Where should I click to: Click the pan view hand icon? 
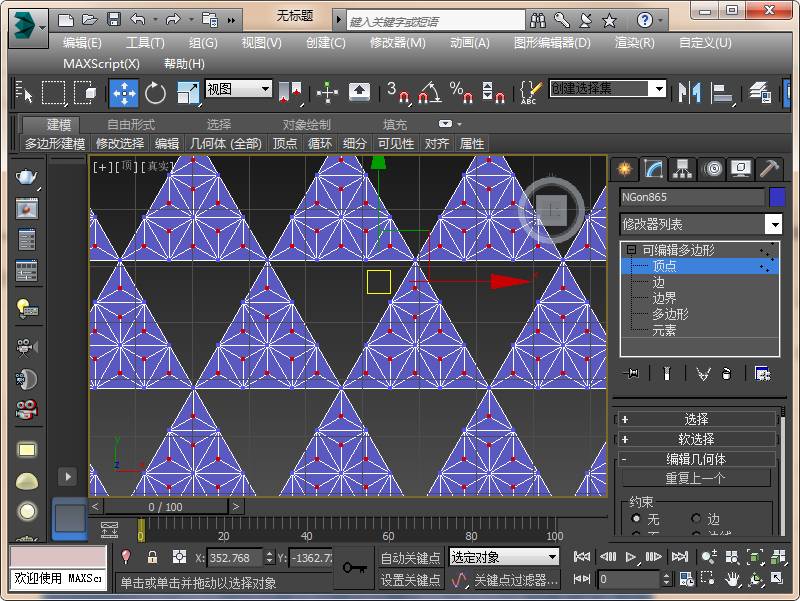tap(732, 580)
